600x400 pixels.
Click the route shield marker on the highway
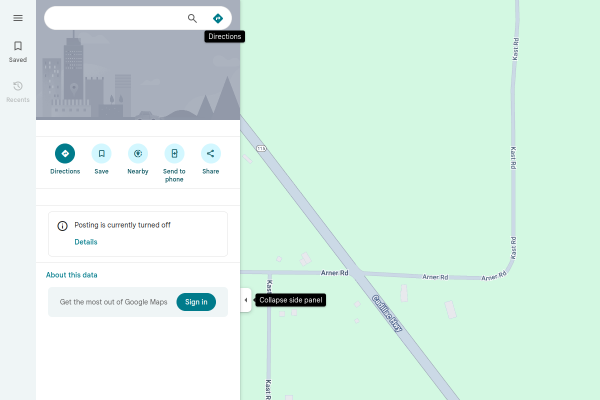tap(261, 148)
